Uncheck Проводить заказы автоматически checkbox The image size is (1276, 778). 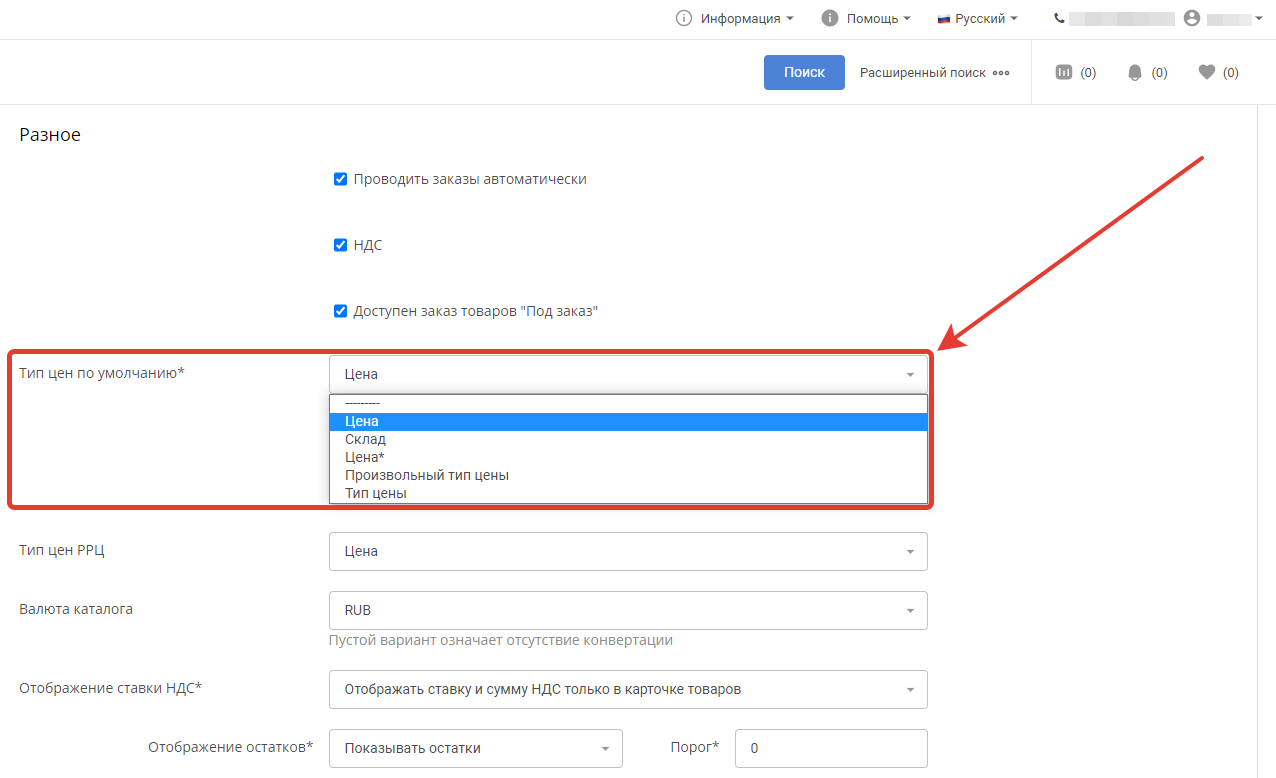click(340, 179)
